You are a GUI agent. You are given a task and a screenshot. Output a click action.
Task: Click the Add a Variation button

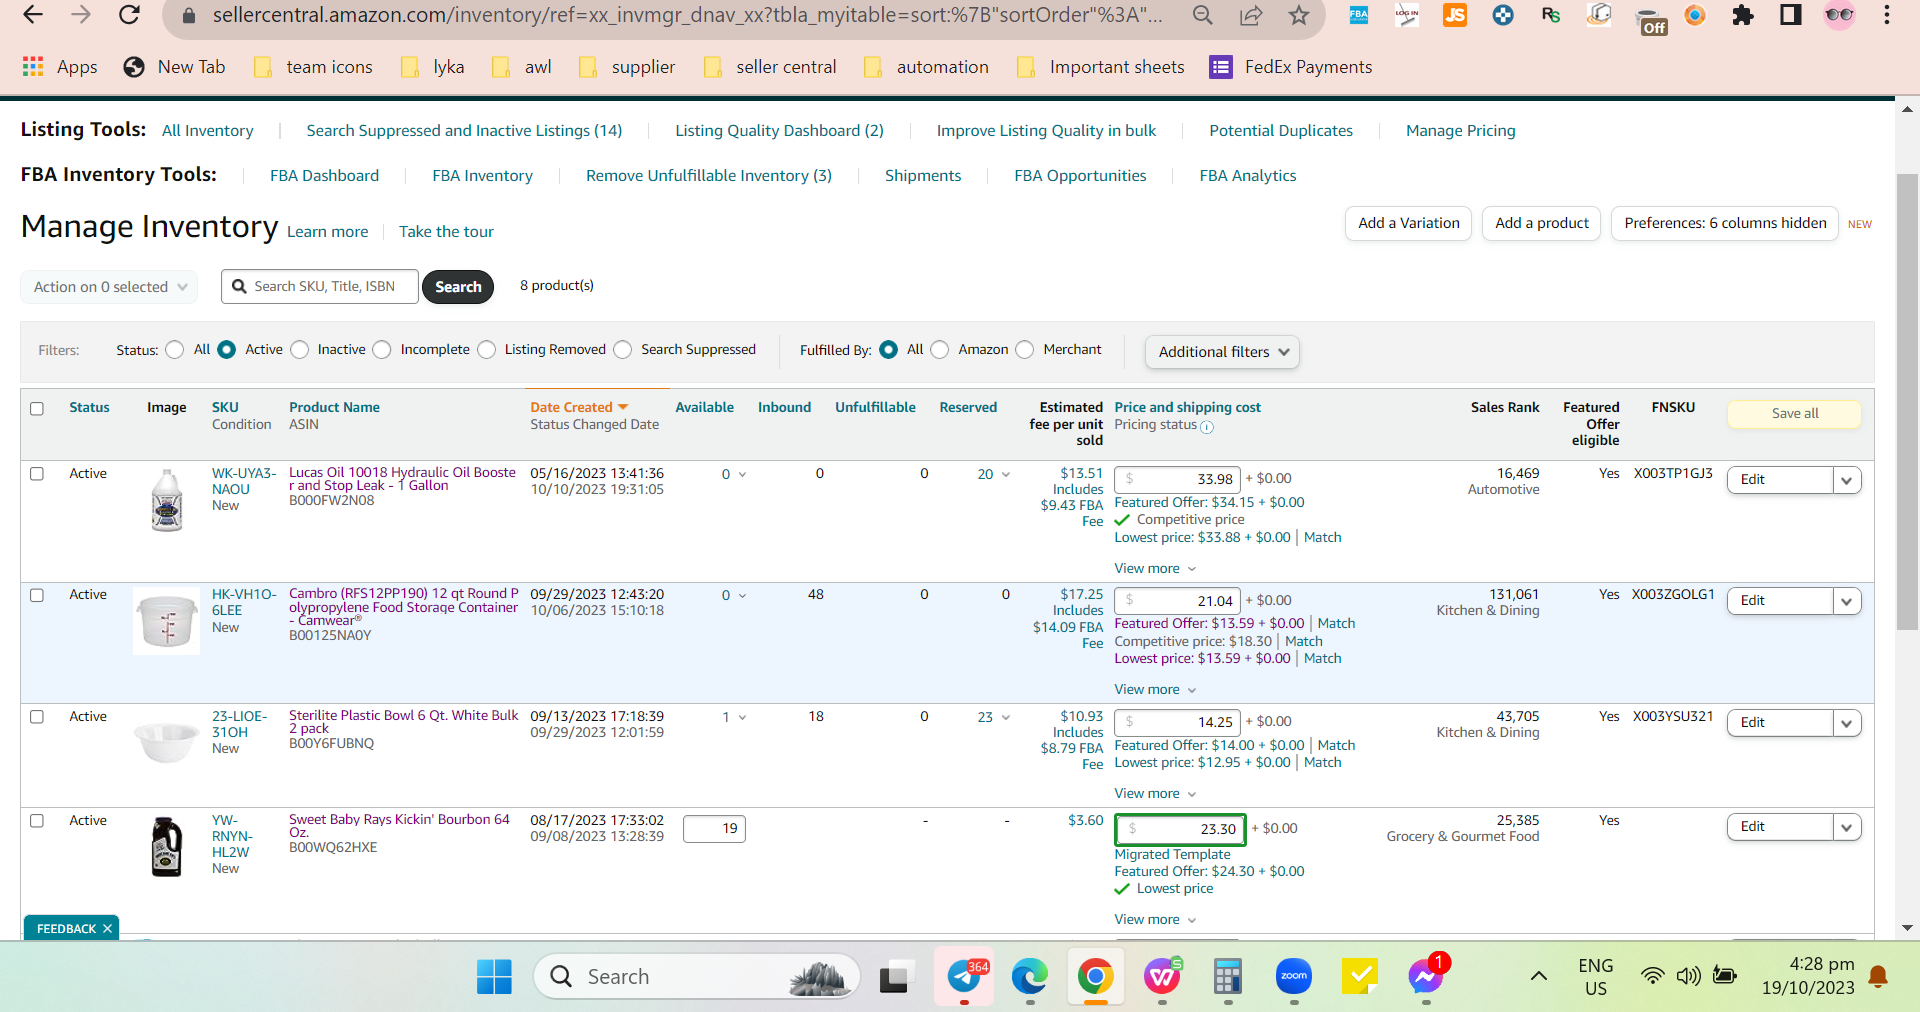click(x=1408, y=224)
